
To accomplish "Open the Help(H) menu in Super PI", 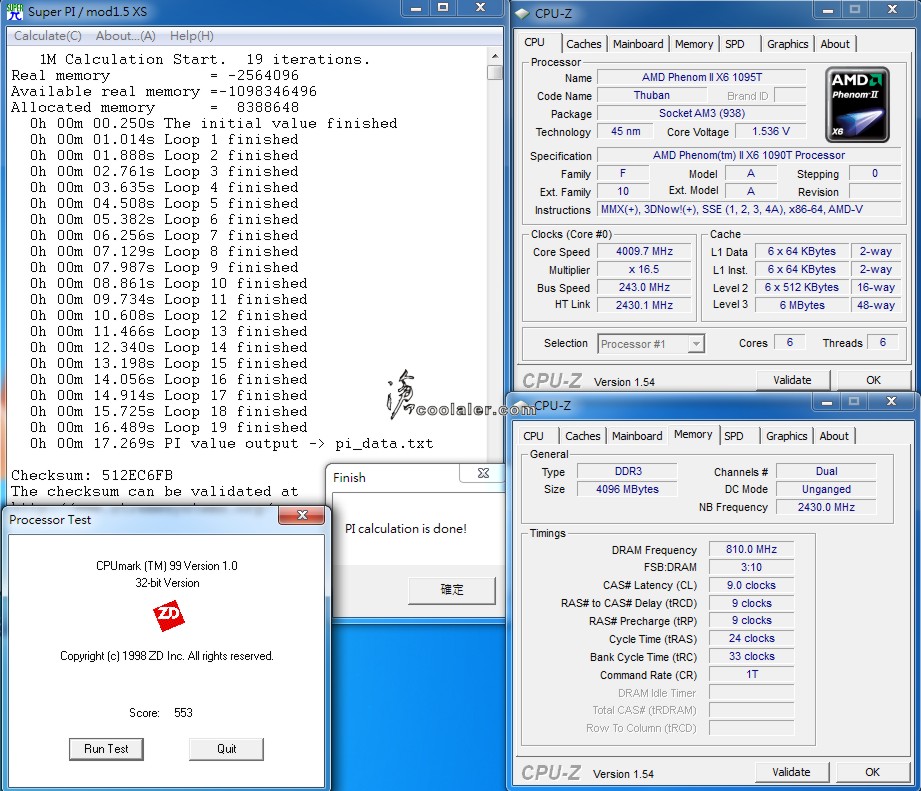I will (191, 36).
